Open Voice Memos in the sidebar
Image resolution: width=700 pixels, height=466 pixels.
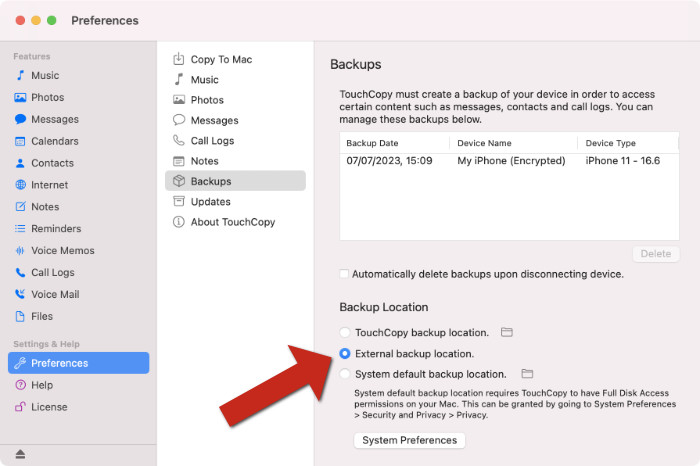tap(55, 250)
